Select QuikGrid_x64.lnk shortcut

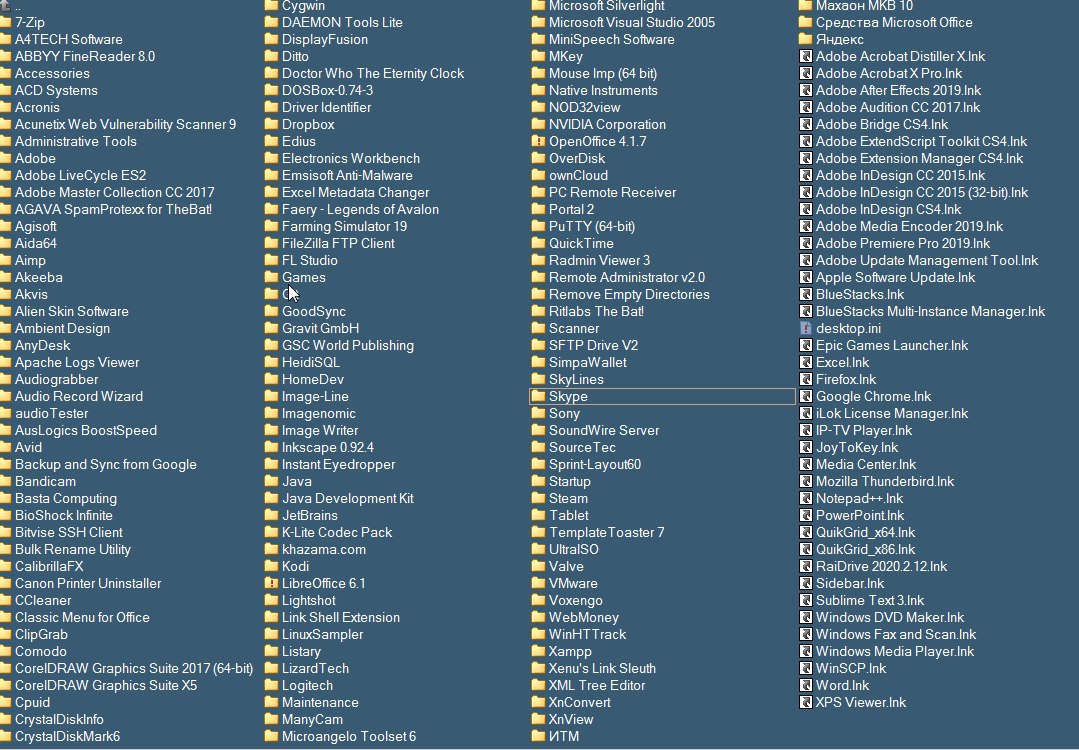(866, 533)
